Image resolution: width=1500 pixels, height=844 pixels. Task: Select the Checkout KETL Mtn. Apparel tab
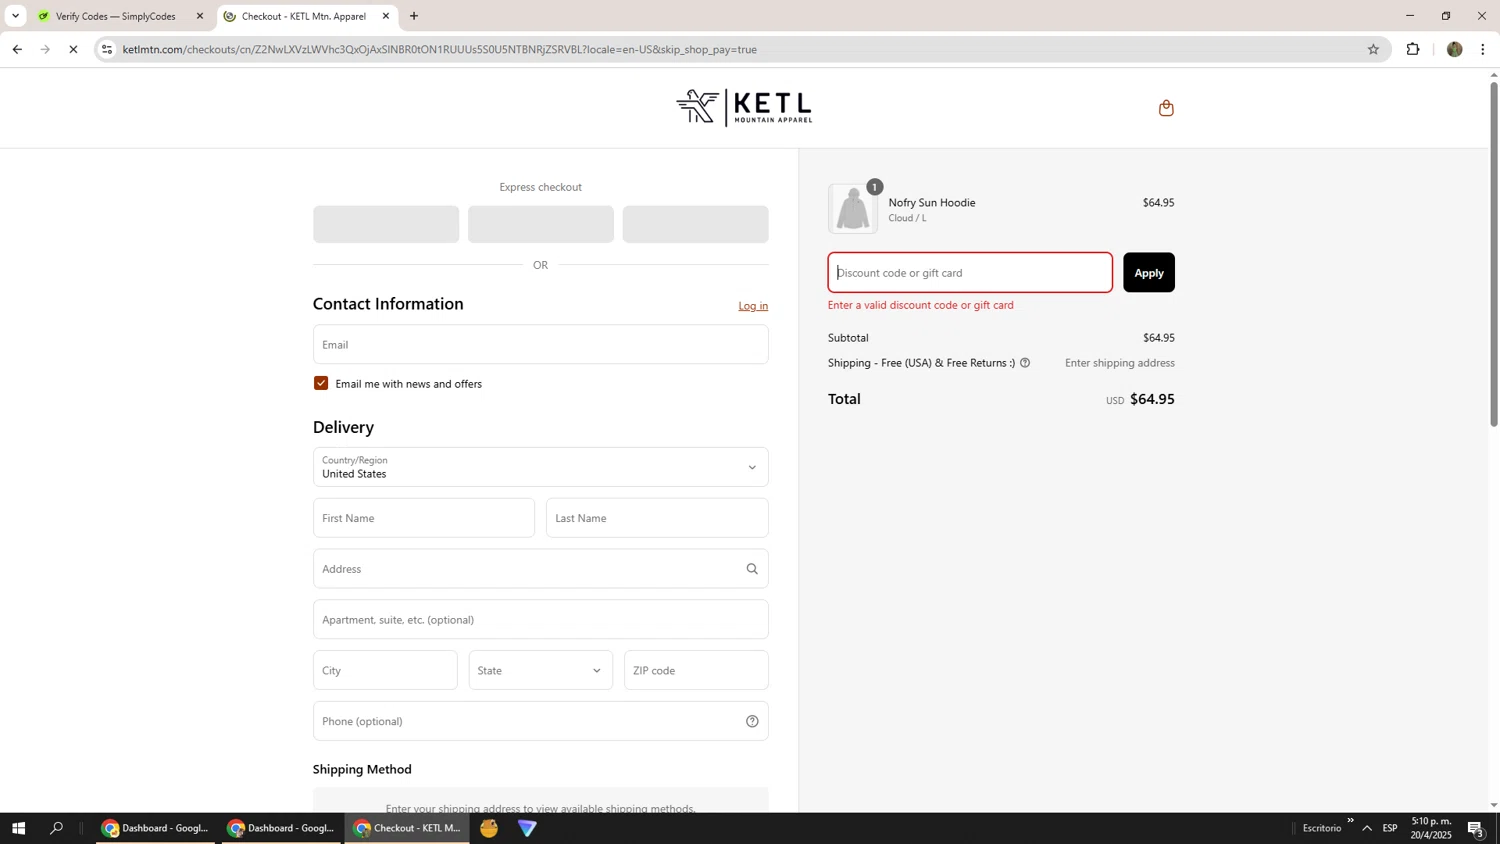(306, 16)
